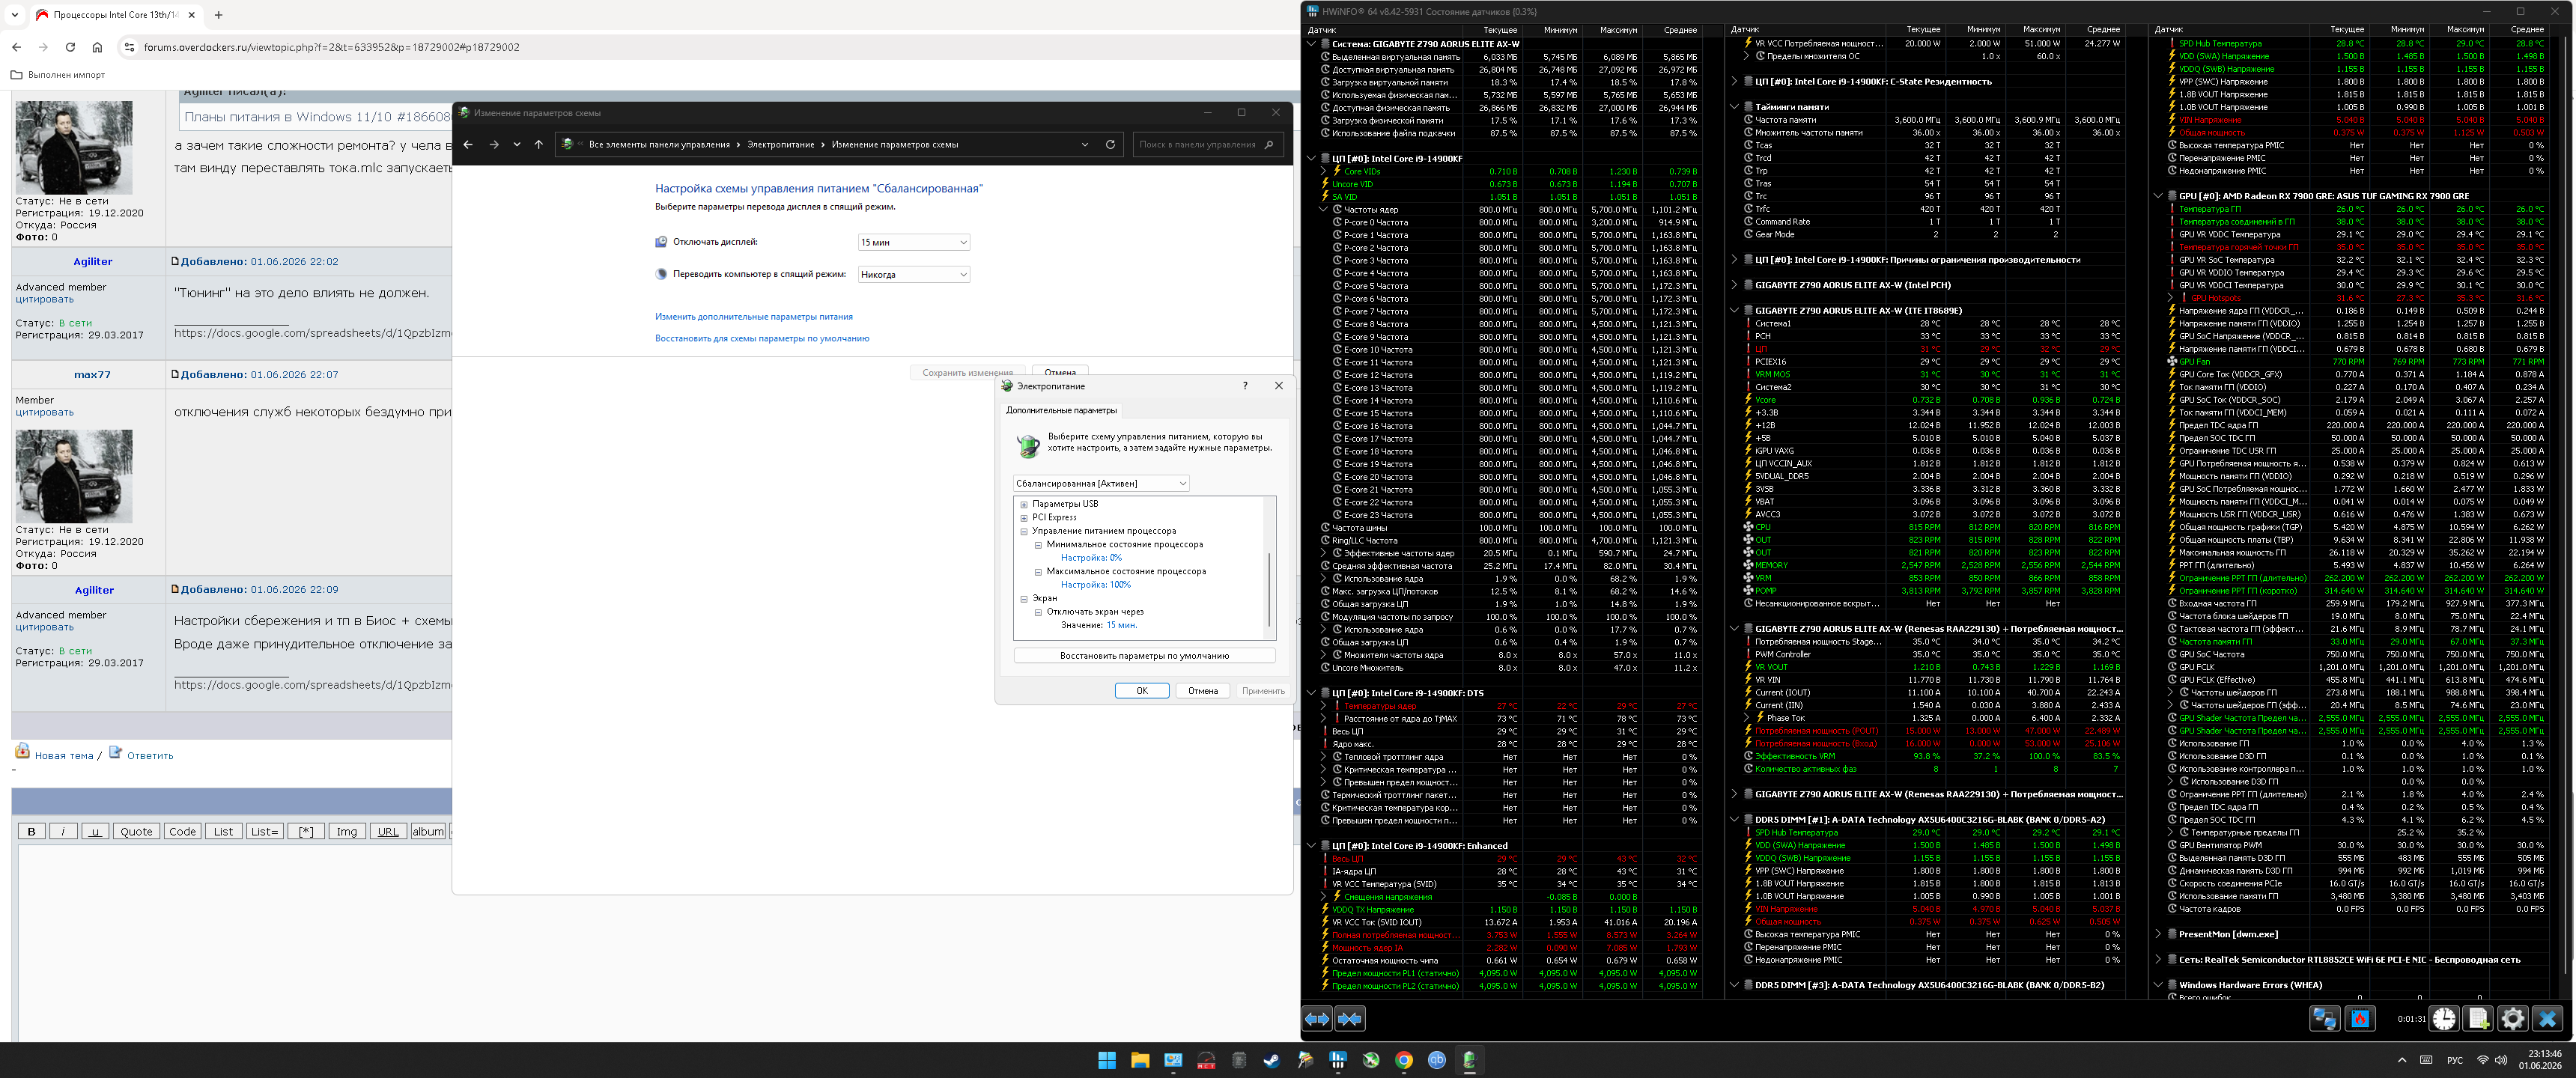This screenshot has width=2576, height=1078.
Task: Click the Chrome address bar URL
Action: (332, 47)
